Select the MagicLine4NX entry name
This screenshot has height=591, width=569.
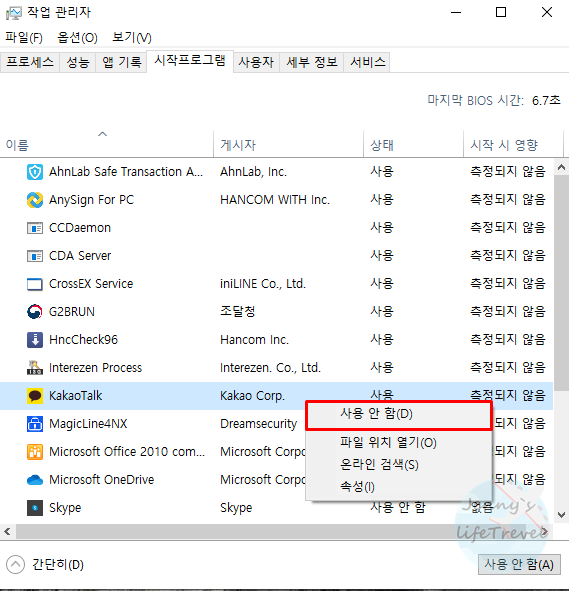tap(88, 424)
